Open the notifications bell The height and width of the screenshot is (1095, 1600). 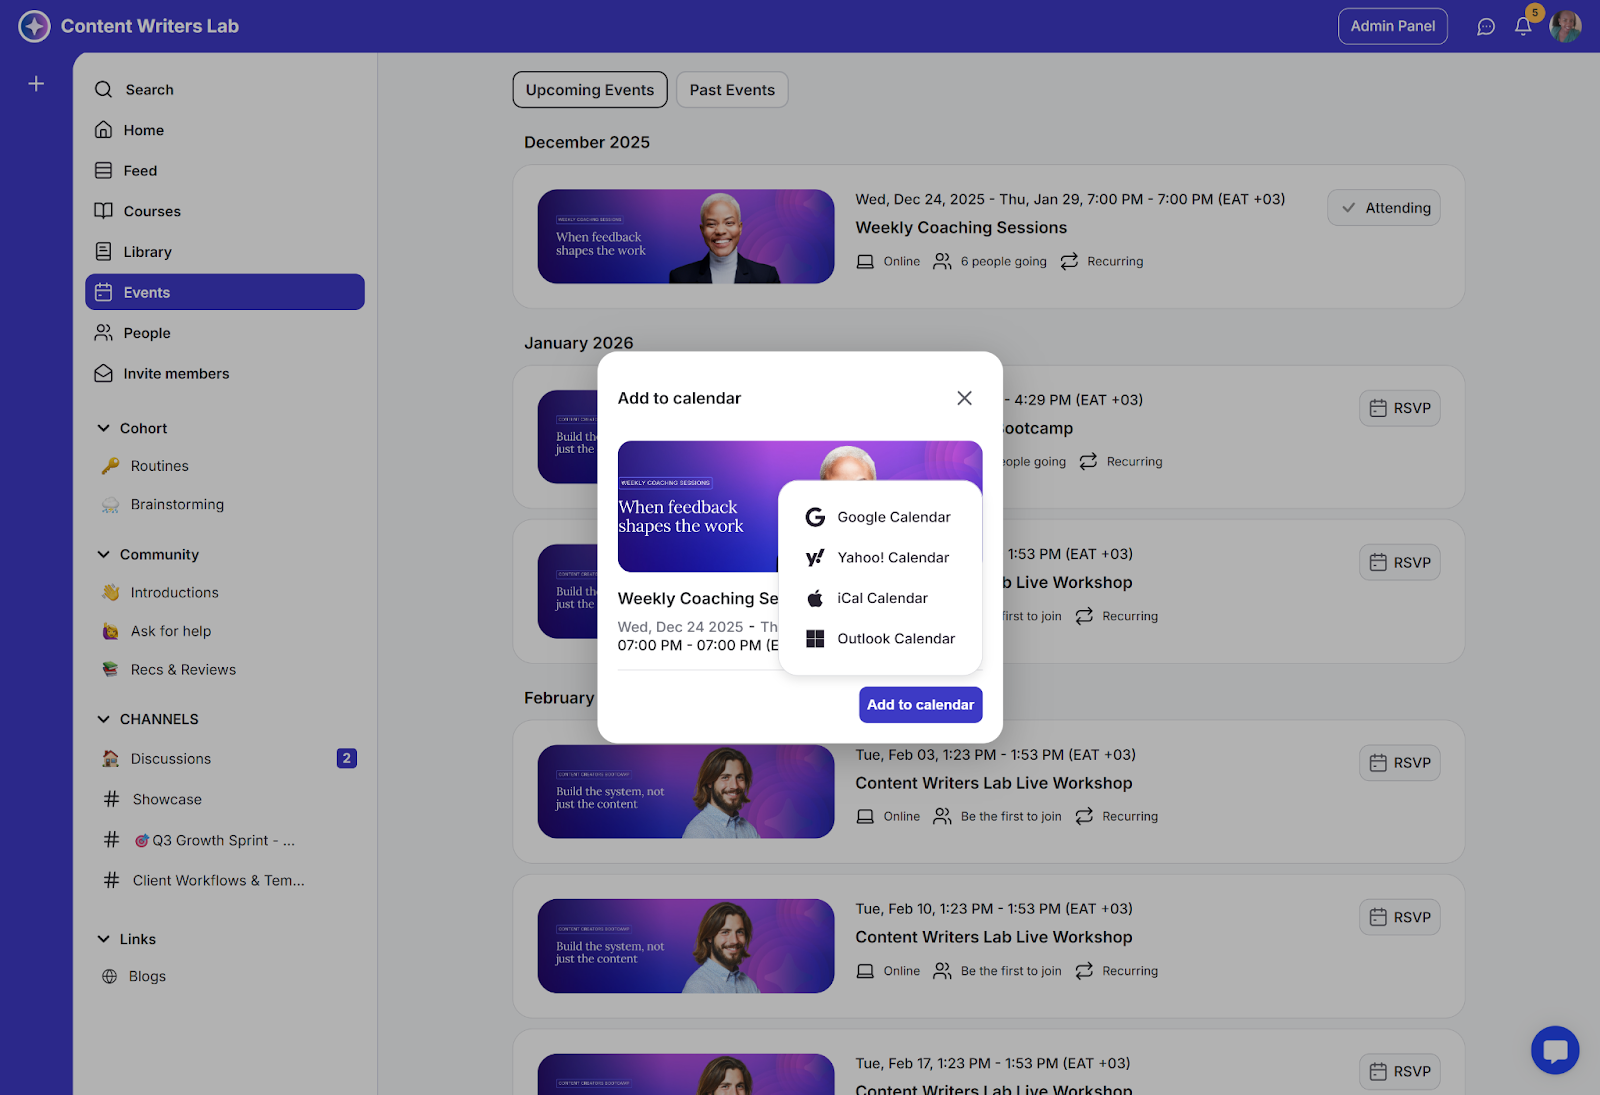1523,27
